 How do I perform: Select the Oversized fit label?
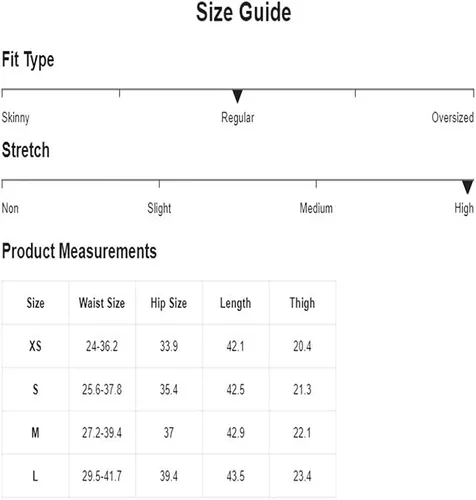click(452, 117)
